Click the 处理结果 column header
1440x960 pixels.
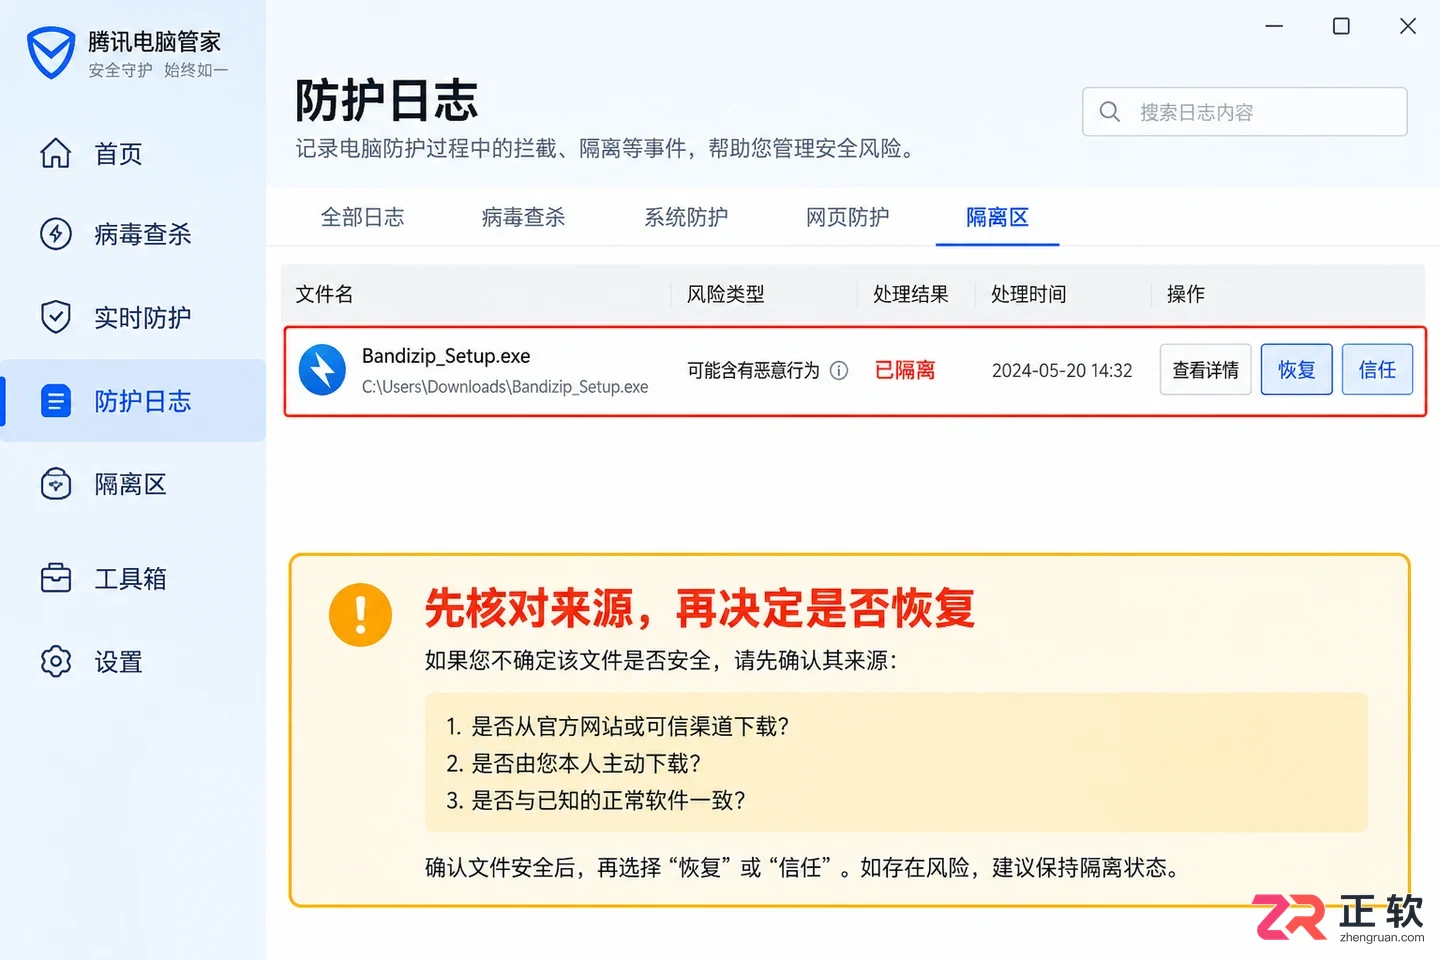click(x=910, y=294)
